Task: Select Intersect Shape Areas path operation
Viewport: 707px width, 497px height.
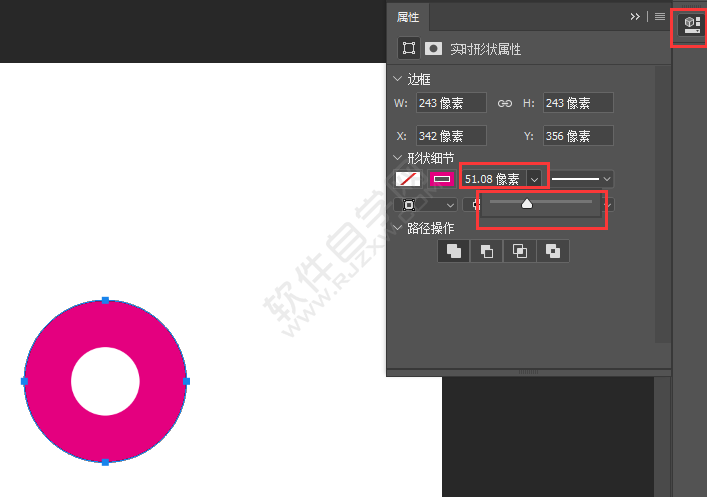Action: pos(520,251)
